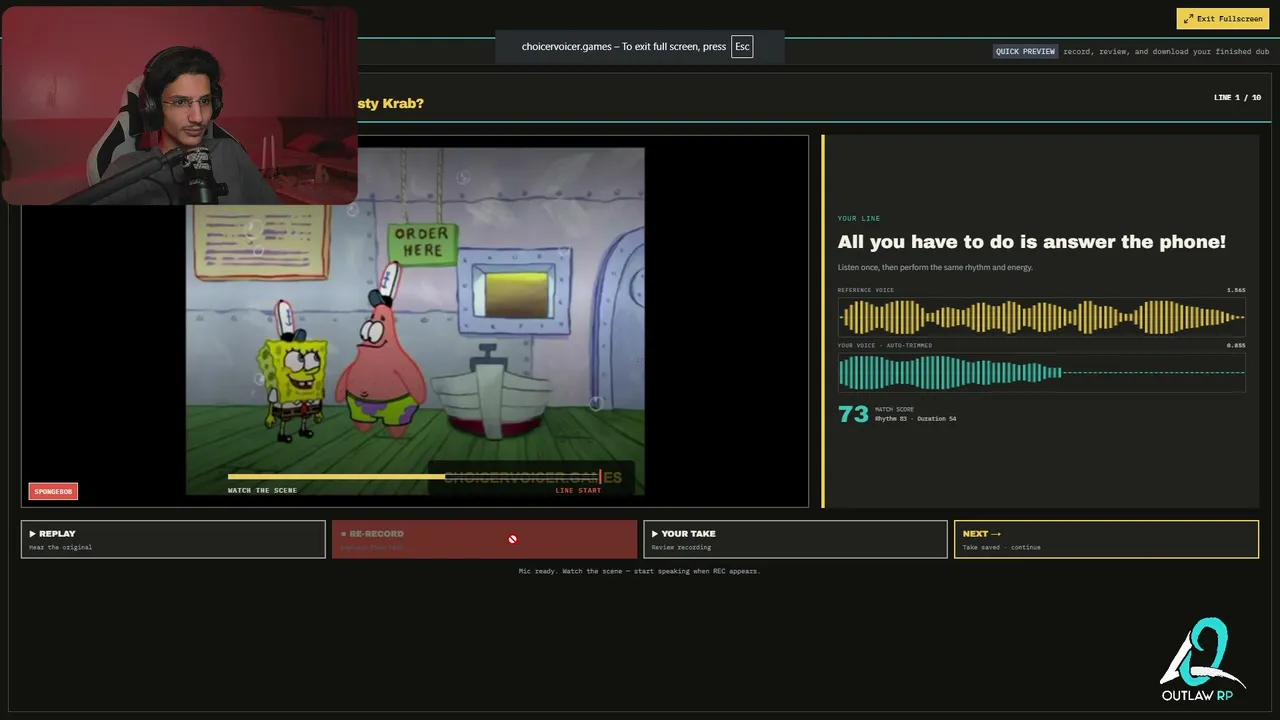This screenshot has width=1280, height=720.
Task: Click the recorded duration '0.85s'
Action: pos(1236,346)
